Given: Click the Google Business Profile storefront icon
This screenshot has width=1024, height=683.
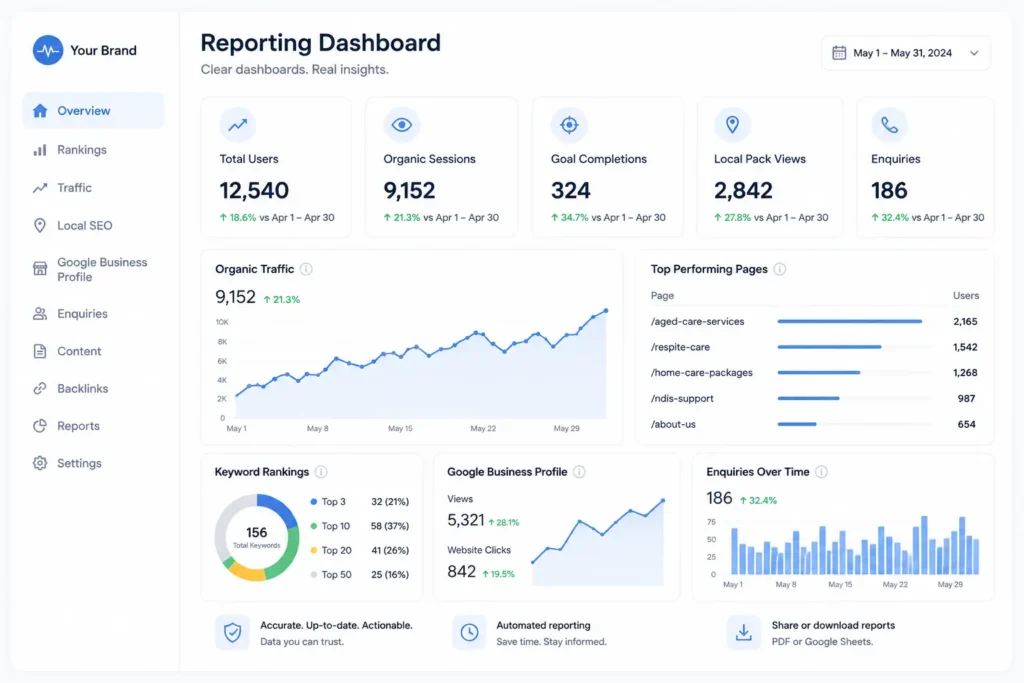Looking at the screenshot, I should 40,269.
